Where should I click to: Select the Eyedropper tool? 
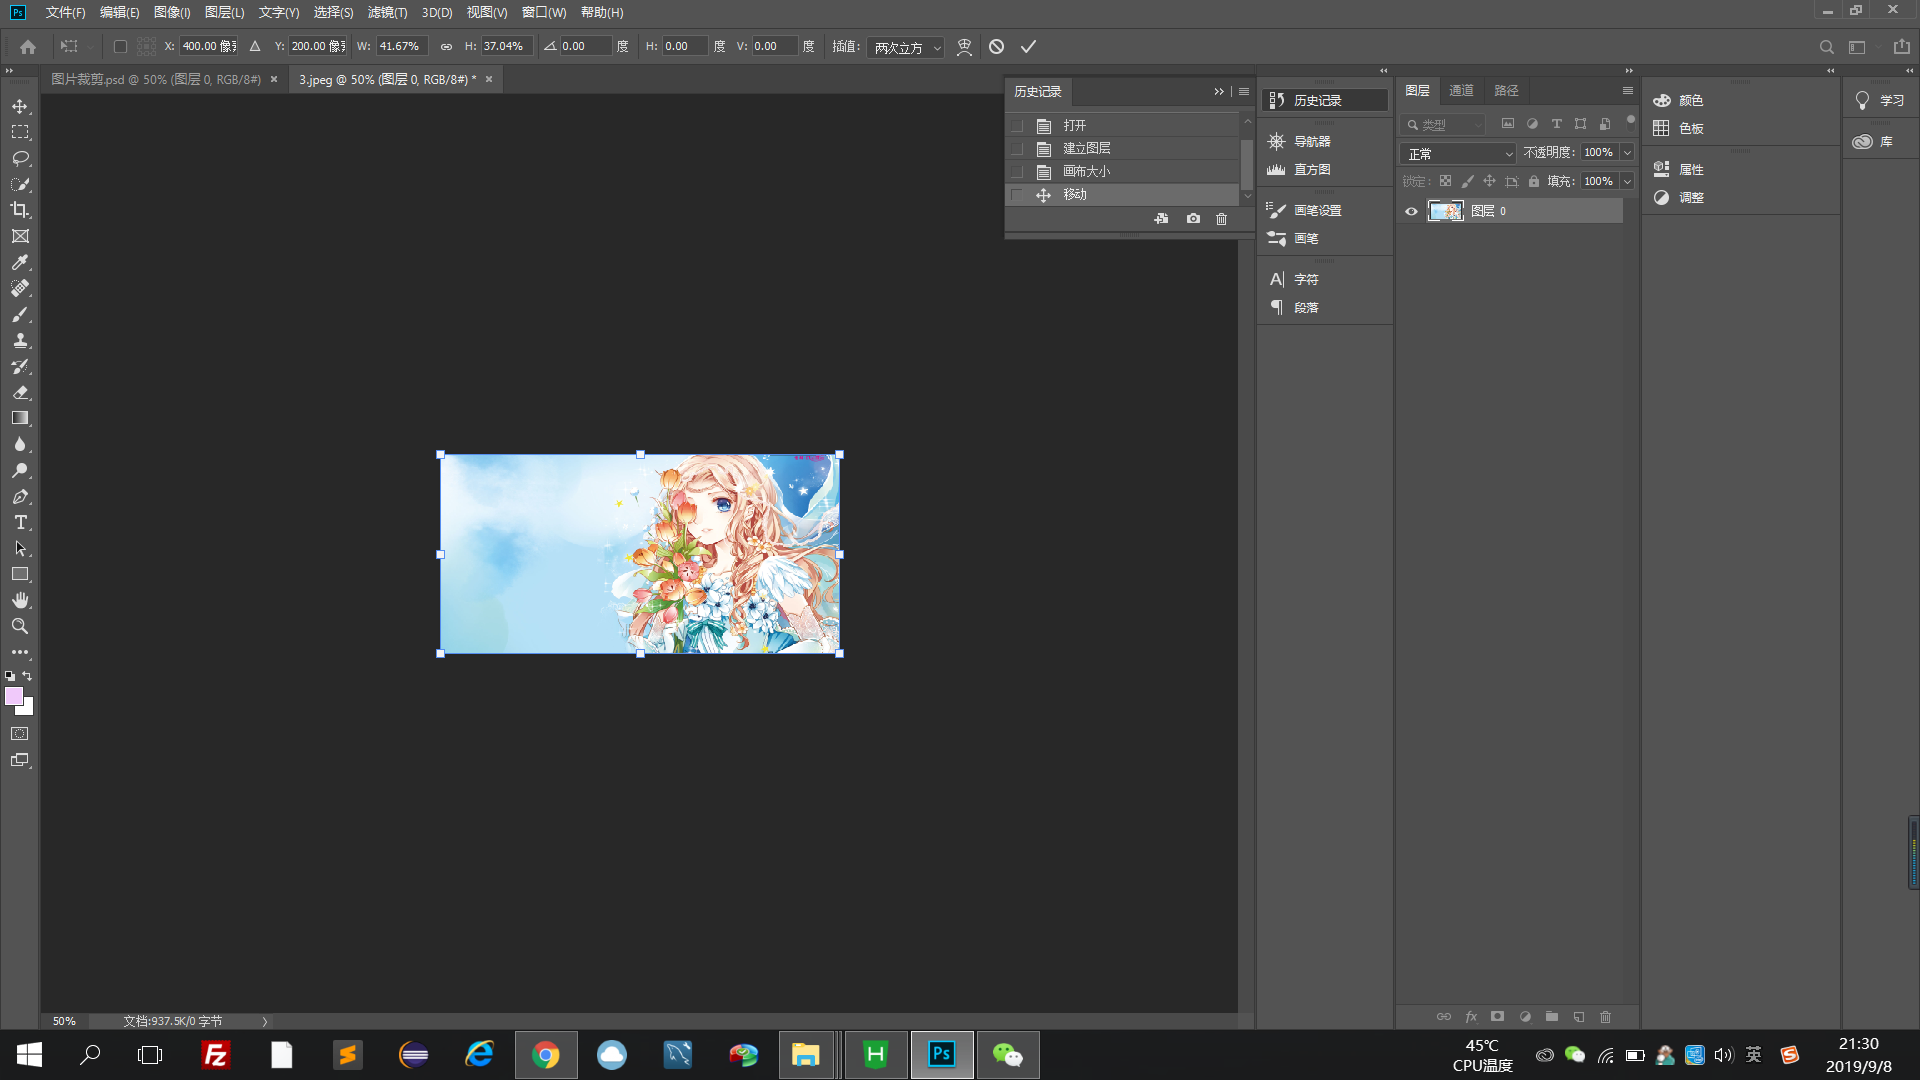tap(20, 262)
